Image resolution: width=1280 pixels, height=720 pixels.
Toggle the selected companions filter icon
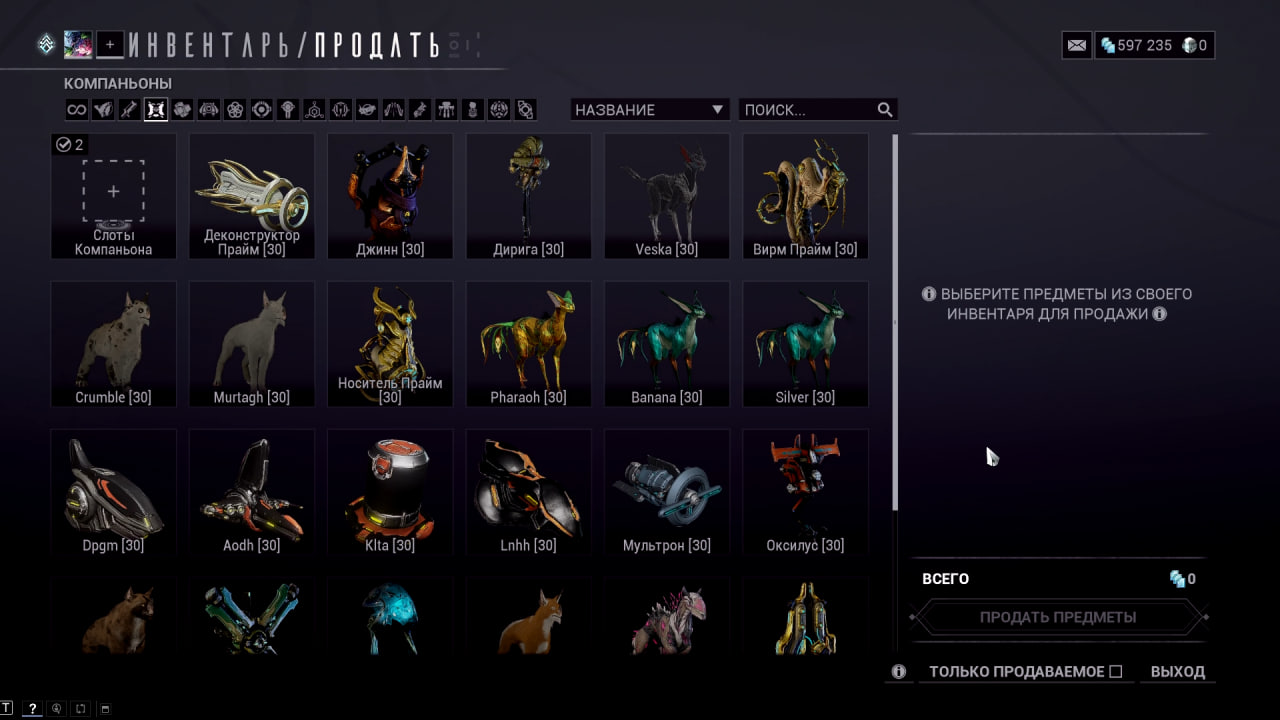point(155,110)
